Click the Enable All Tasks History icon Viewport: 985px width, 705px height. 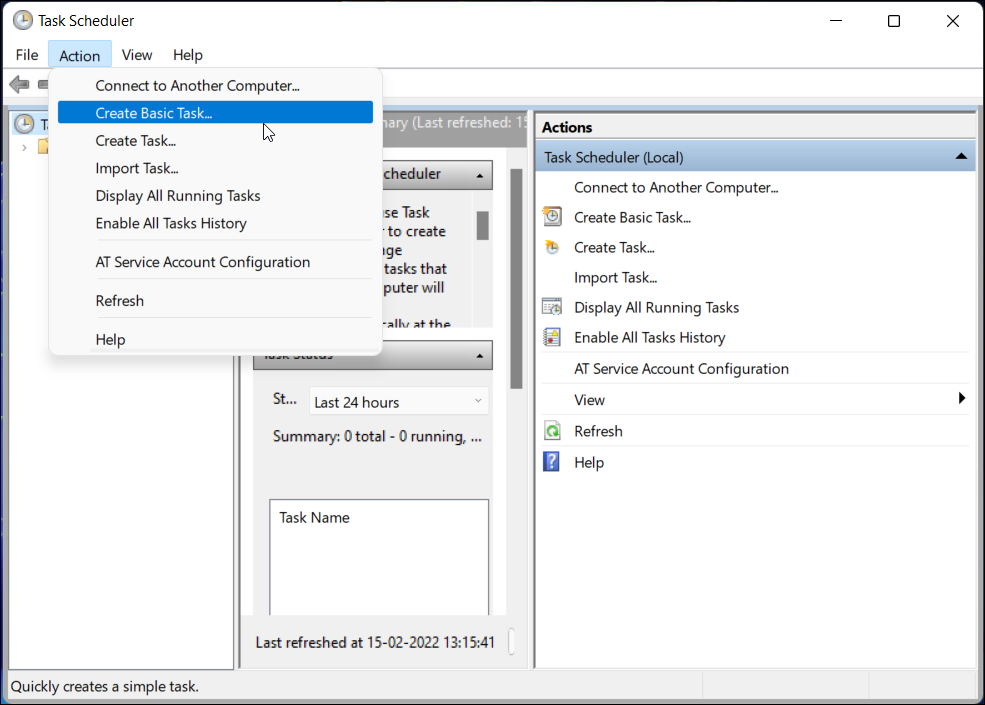[551, 337]
